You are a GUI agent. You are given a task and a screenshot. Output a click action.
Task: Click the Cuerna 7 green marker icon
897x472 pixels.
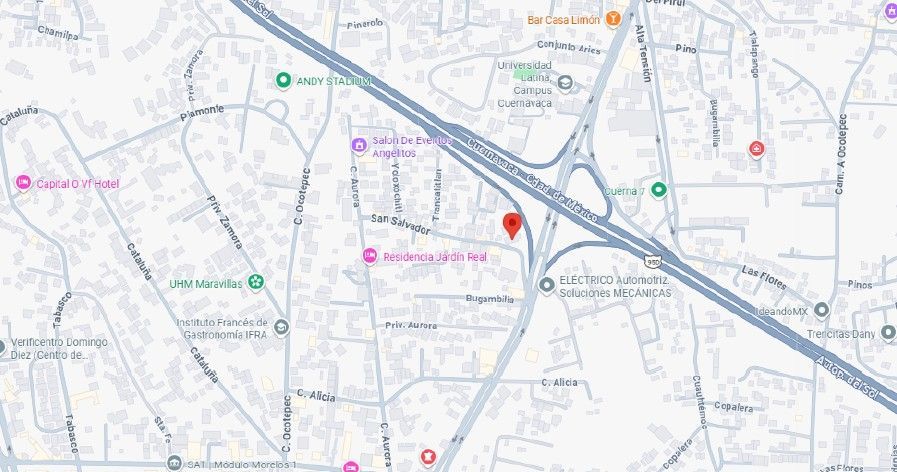[x=659, y=189]
